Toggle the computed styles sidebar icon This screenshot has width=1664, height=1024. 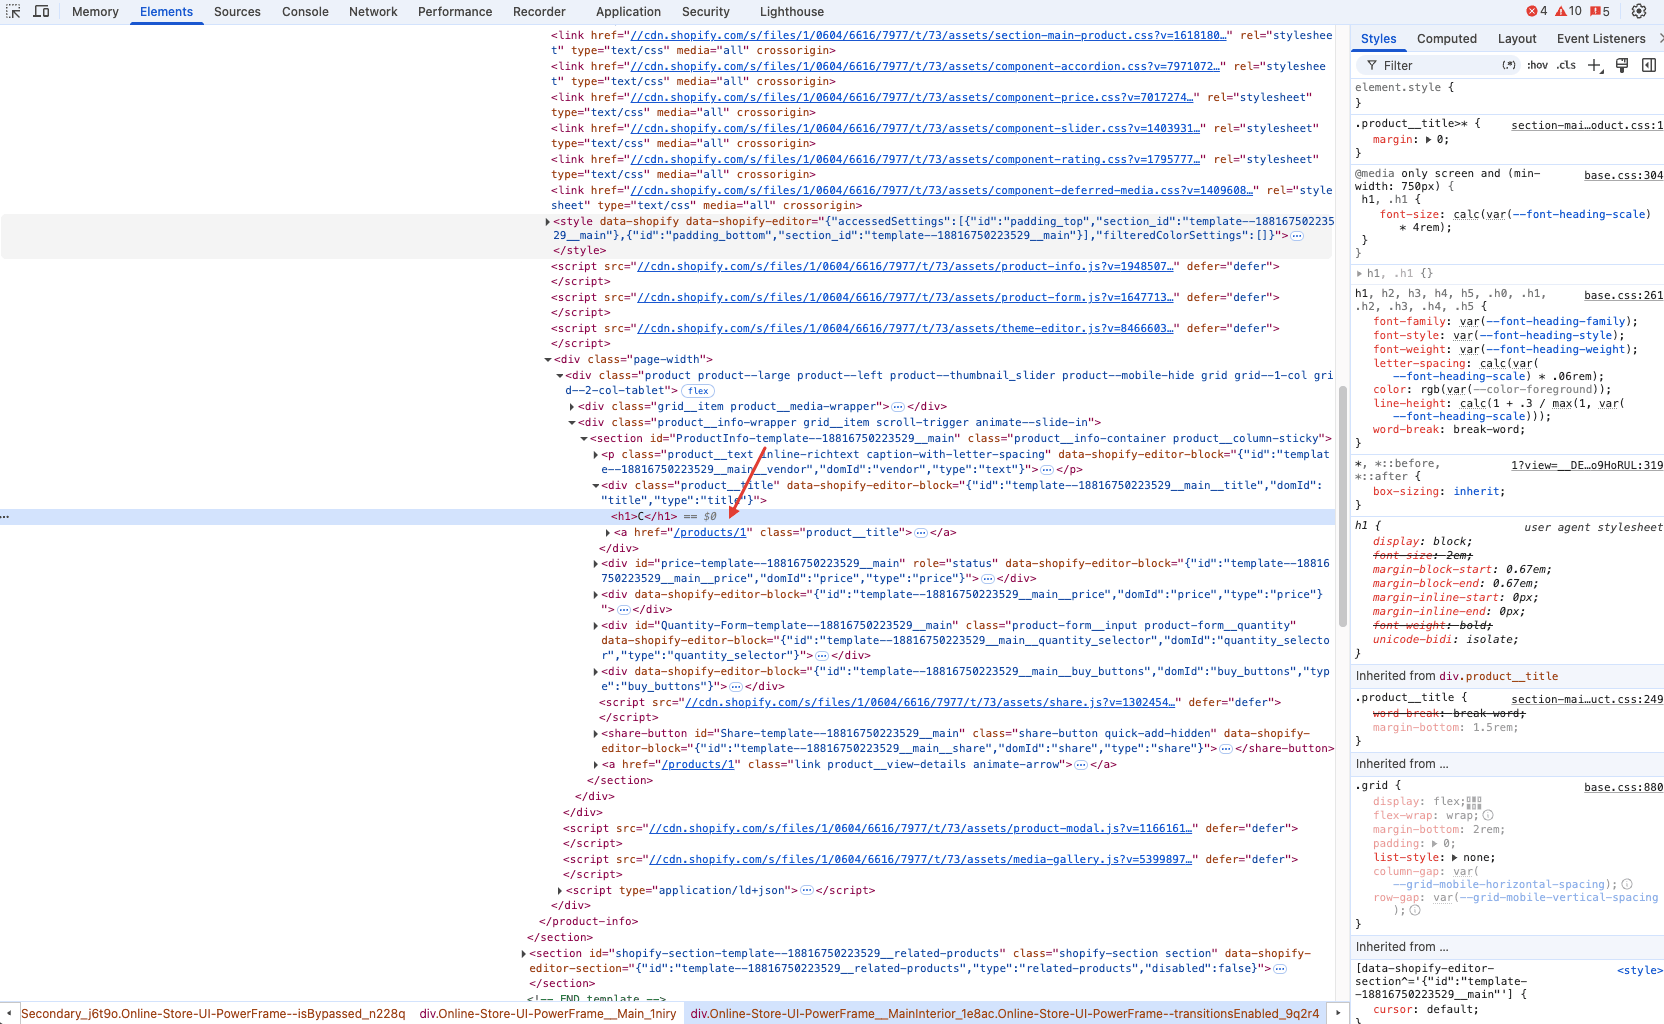pyautogui.click(x=1649, y=65)
